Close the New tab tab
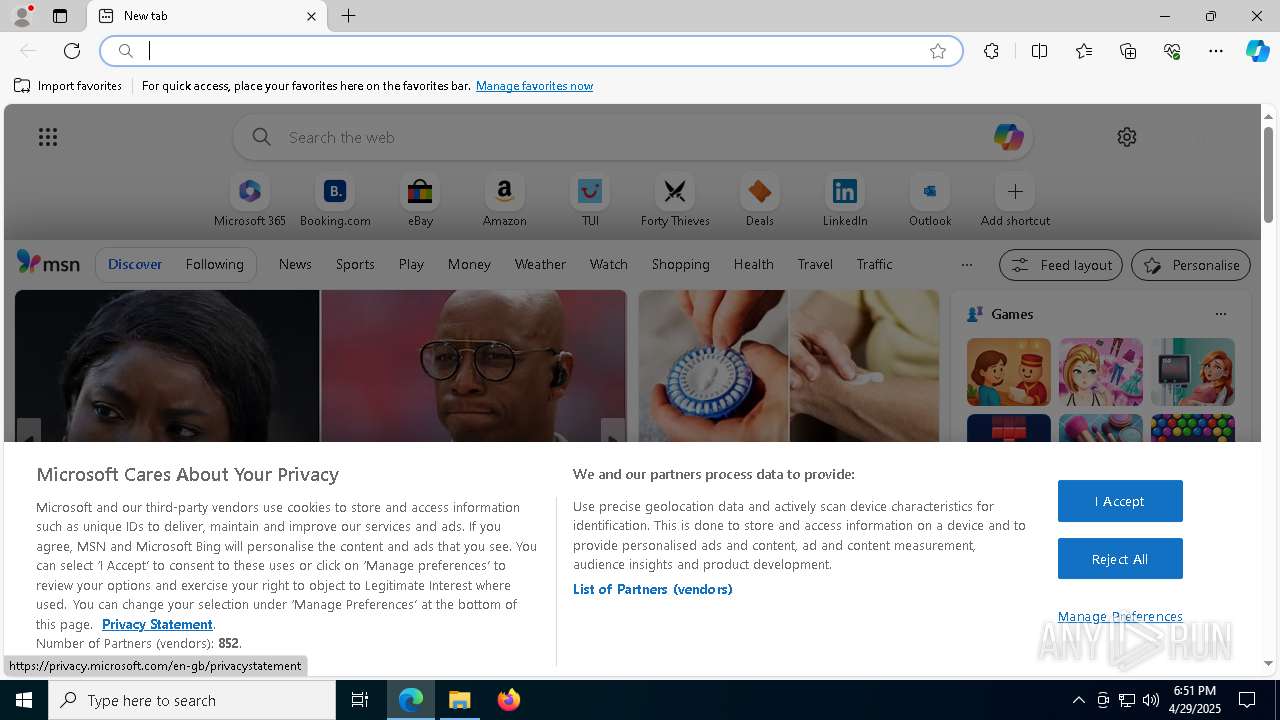Image resolution: width=1280 pixels, height=720 pixels. [x=311, y=16]
